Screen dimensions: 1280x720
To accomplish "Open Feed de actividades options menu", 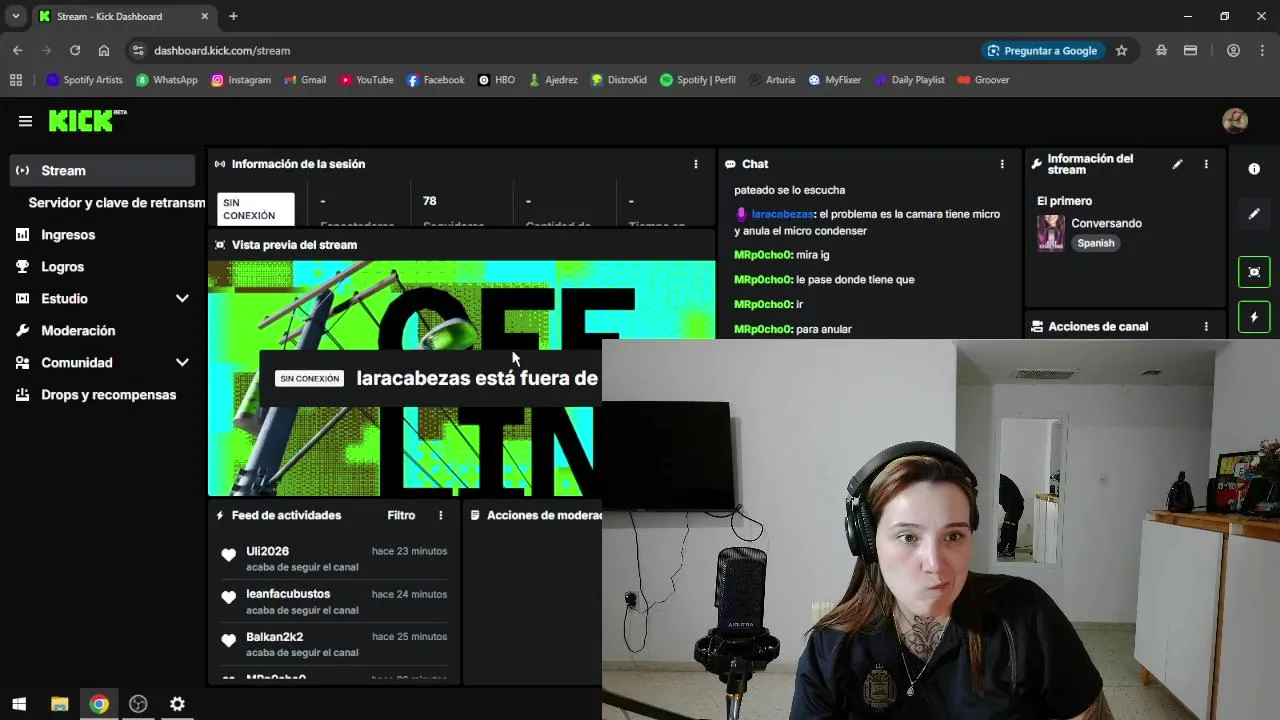I will tap(440, 516).
